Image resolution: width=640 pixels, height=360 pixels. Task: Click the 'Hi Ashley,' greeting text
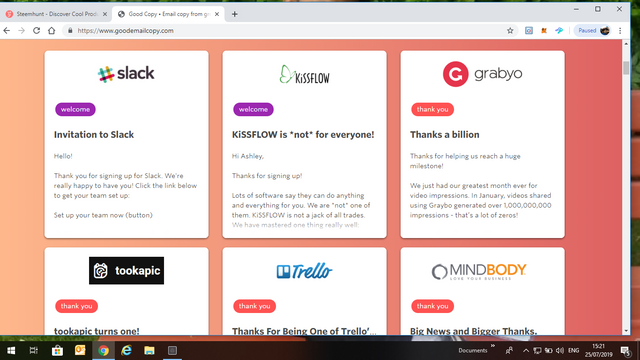pyautogui.click(x=248, y=156)
